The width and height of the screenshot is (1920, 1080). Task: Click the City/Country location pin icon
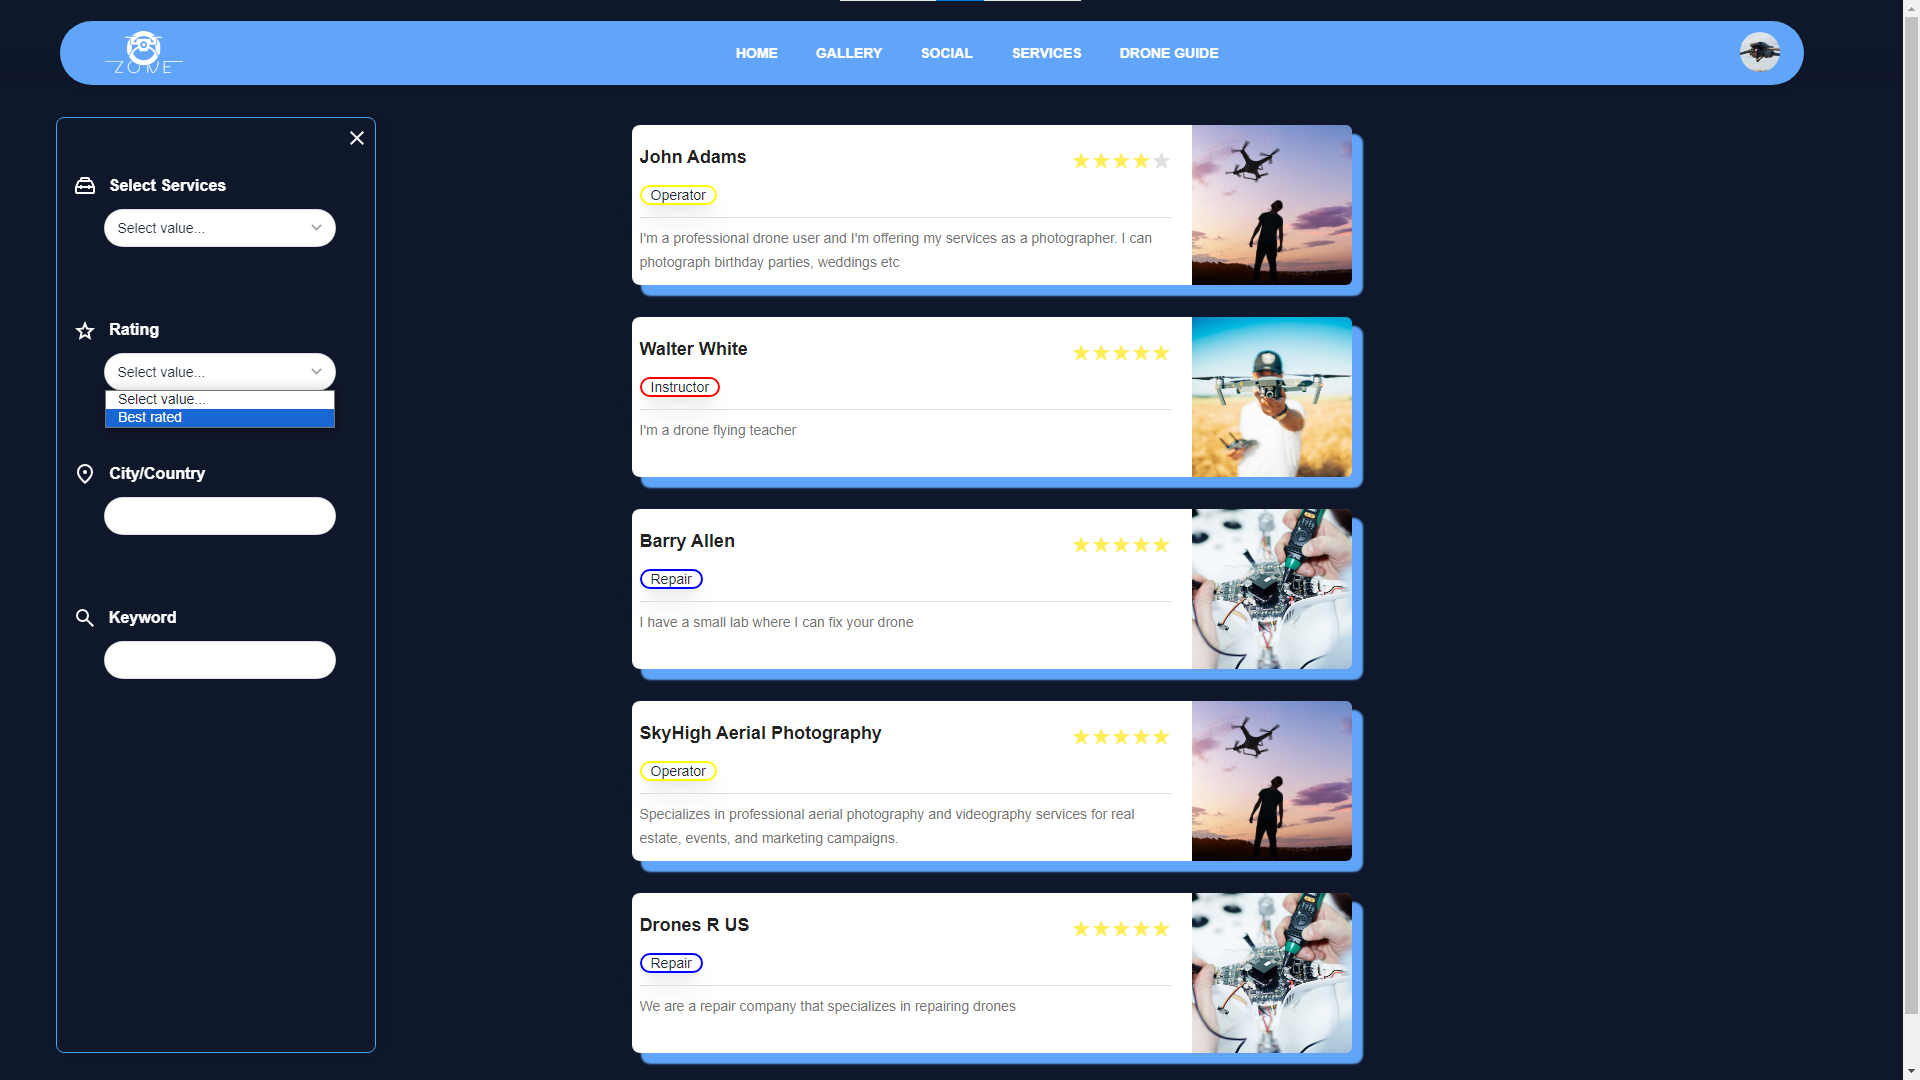[x=85, y=474]
